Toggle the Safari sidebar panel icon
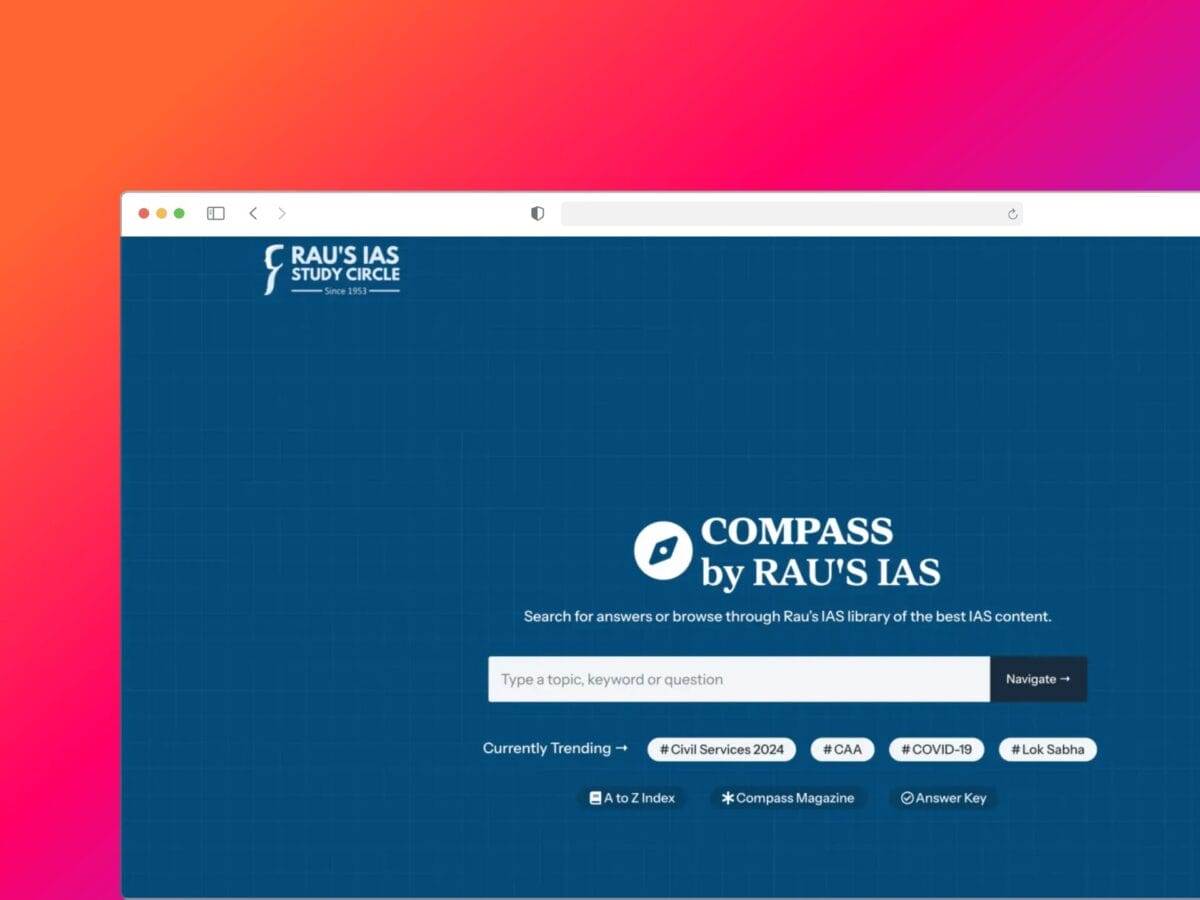This screenshot has width=1200, height=900. pos(215,213)
